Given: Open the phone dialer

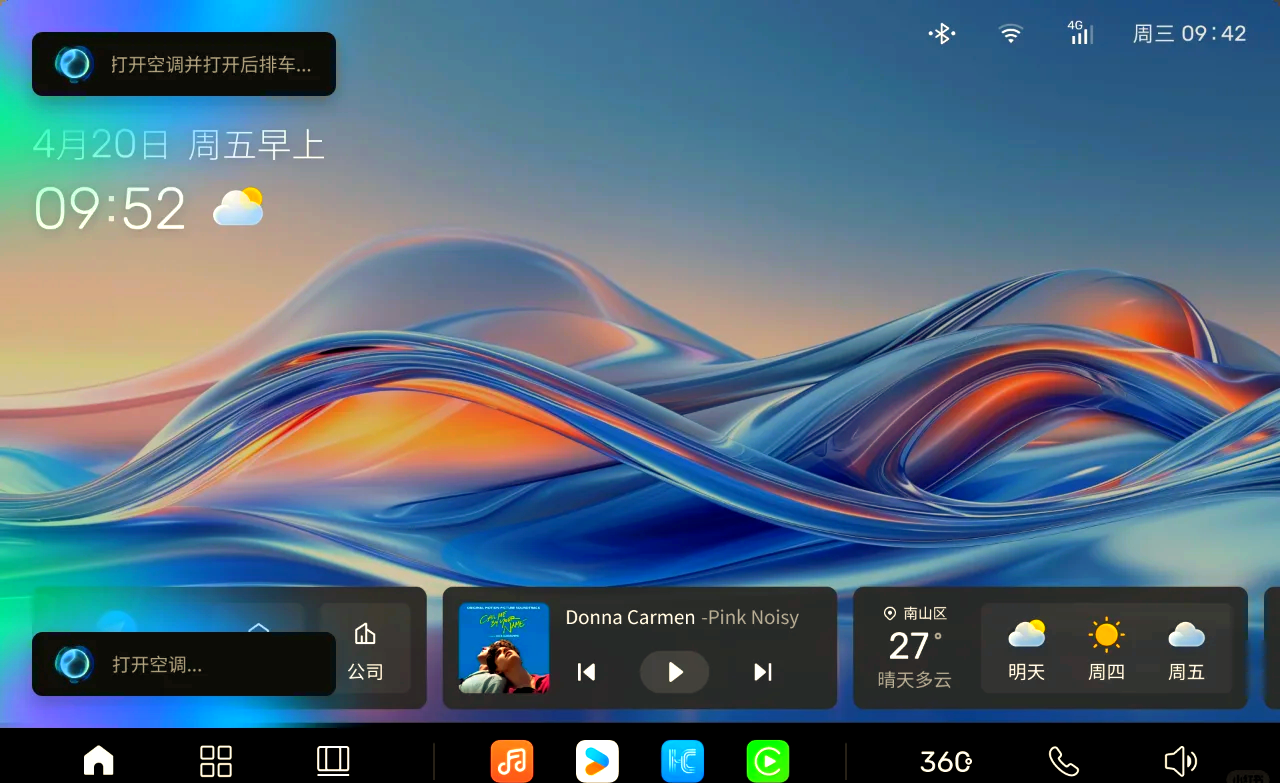Looking at the screenshot, I should [1063, 761].
